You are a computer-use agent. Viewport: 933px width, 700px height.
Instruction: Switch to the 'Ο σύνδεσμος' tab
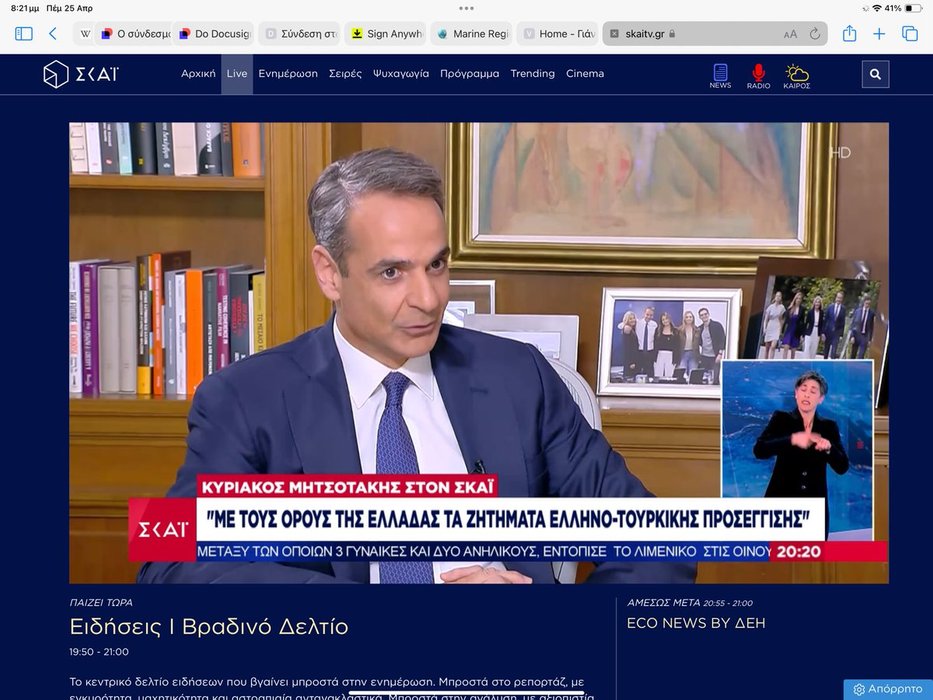[x=136, y=34]
